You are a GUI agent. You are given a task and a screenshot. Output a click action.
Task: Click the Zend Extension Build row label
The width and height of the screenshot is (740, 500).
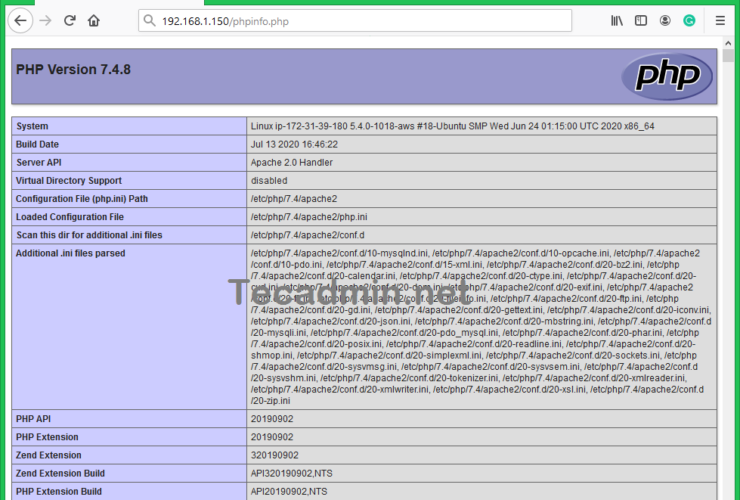pos(60,473)
